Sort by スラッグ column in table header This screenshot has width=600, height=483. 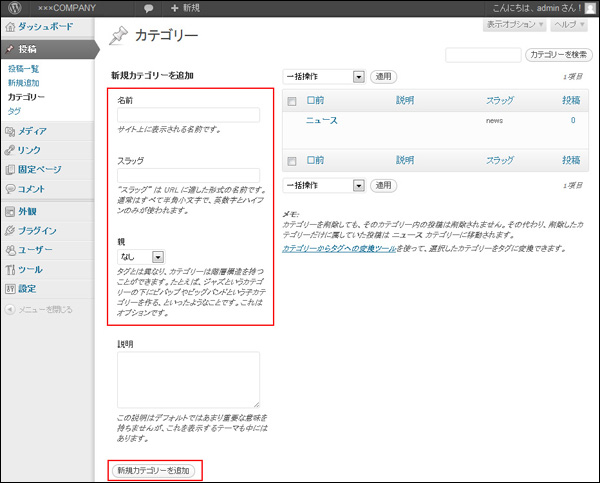click(500, 101)
